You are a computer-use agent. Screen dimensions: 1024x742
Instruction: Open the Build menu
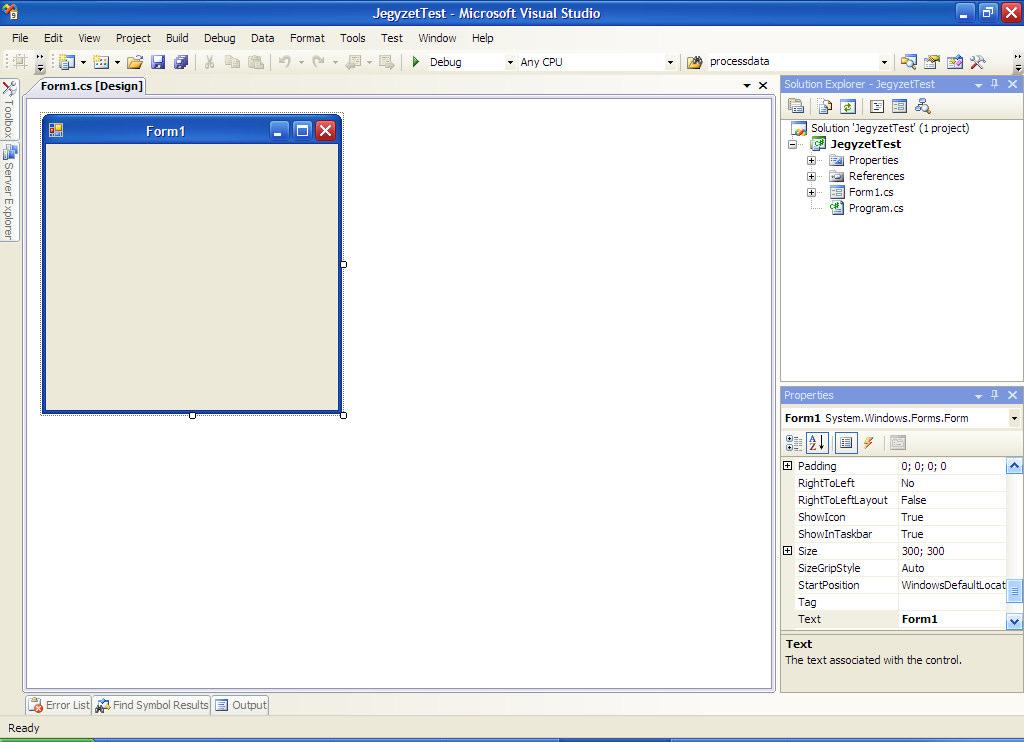pos(177,38)
